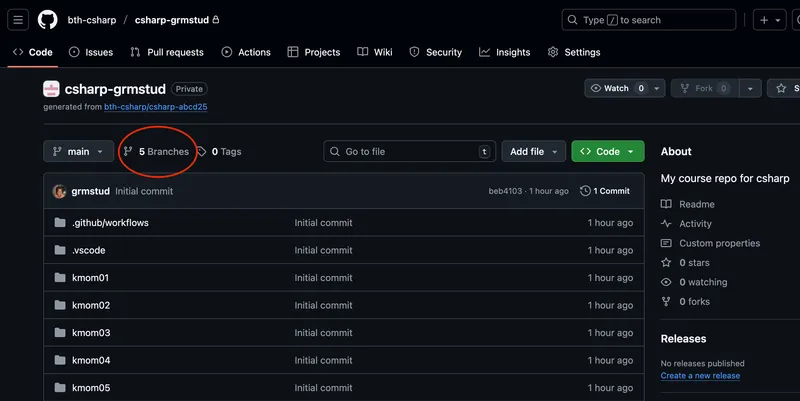Open the Actions tab

pyautogui.click(x=246, y=52)
